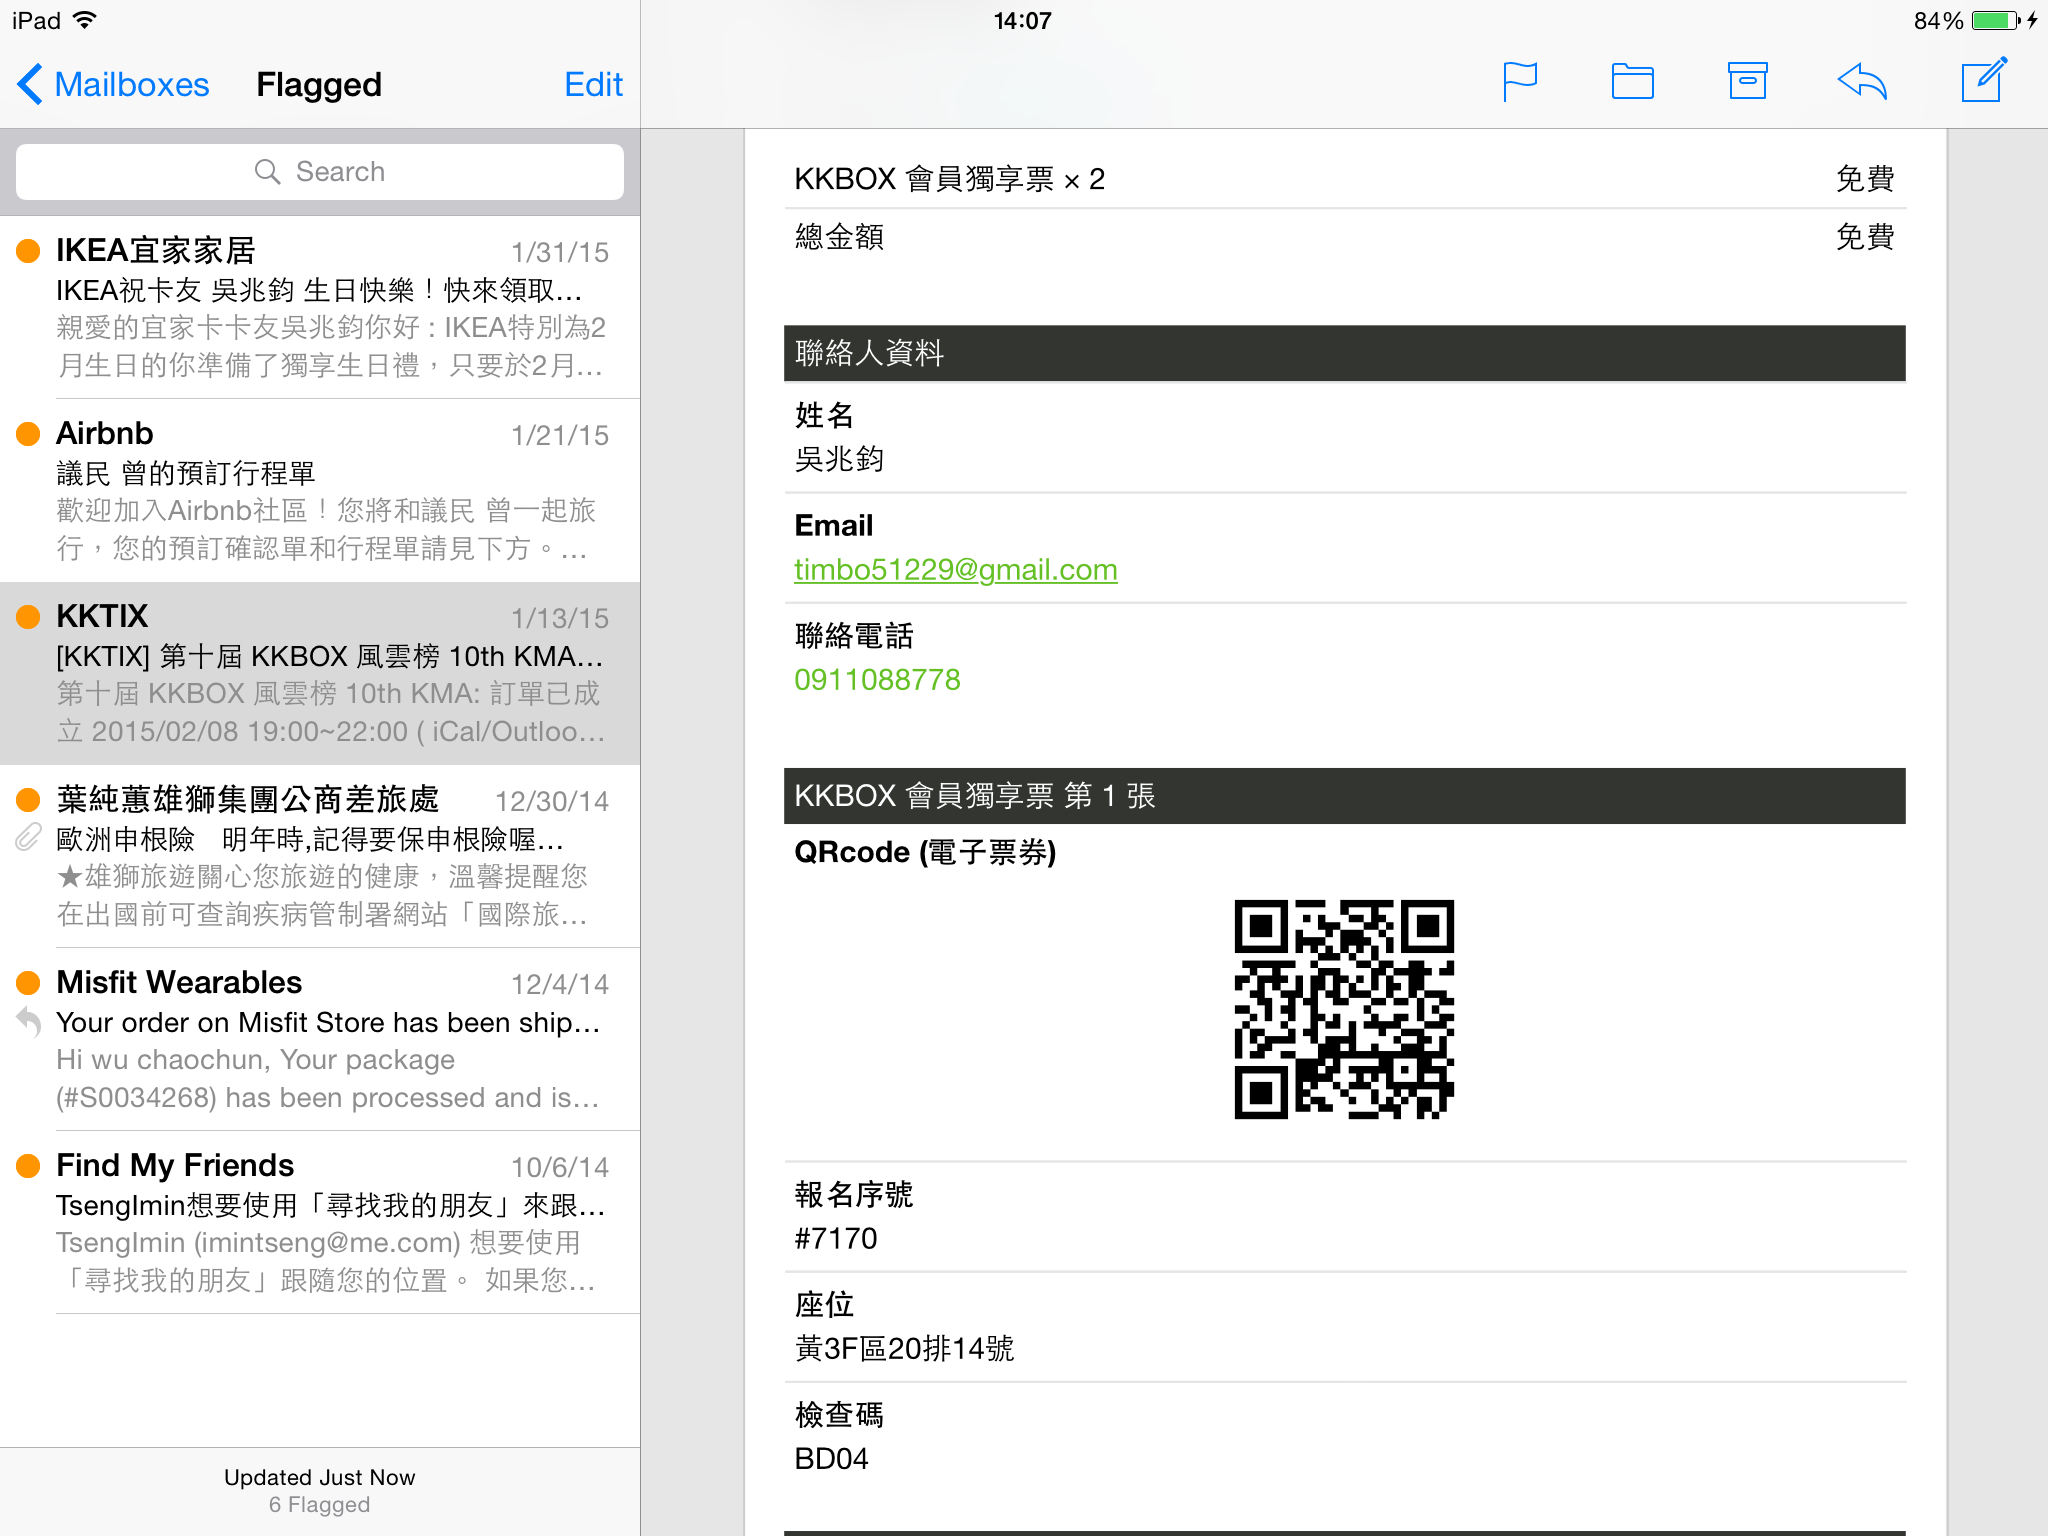Tap the 總金額 row

[x=1344, y=237]
